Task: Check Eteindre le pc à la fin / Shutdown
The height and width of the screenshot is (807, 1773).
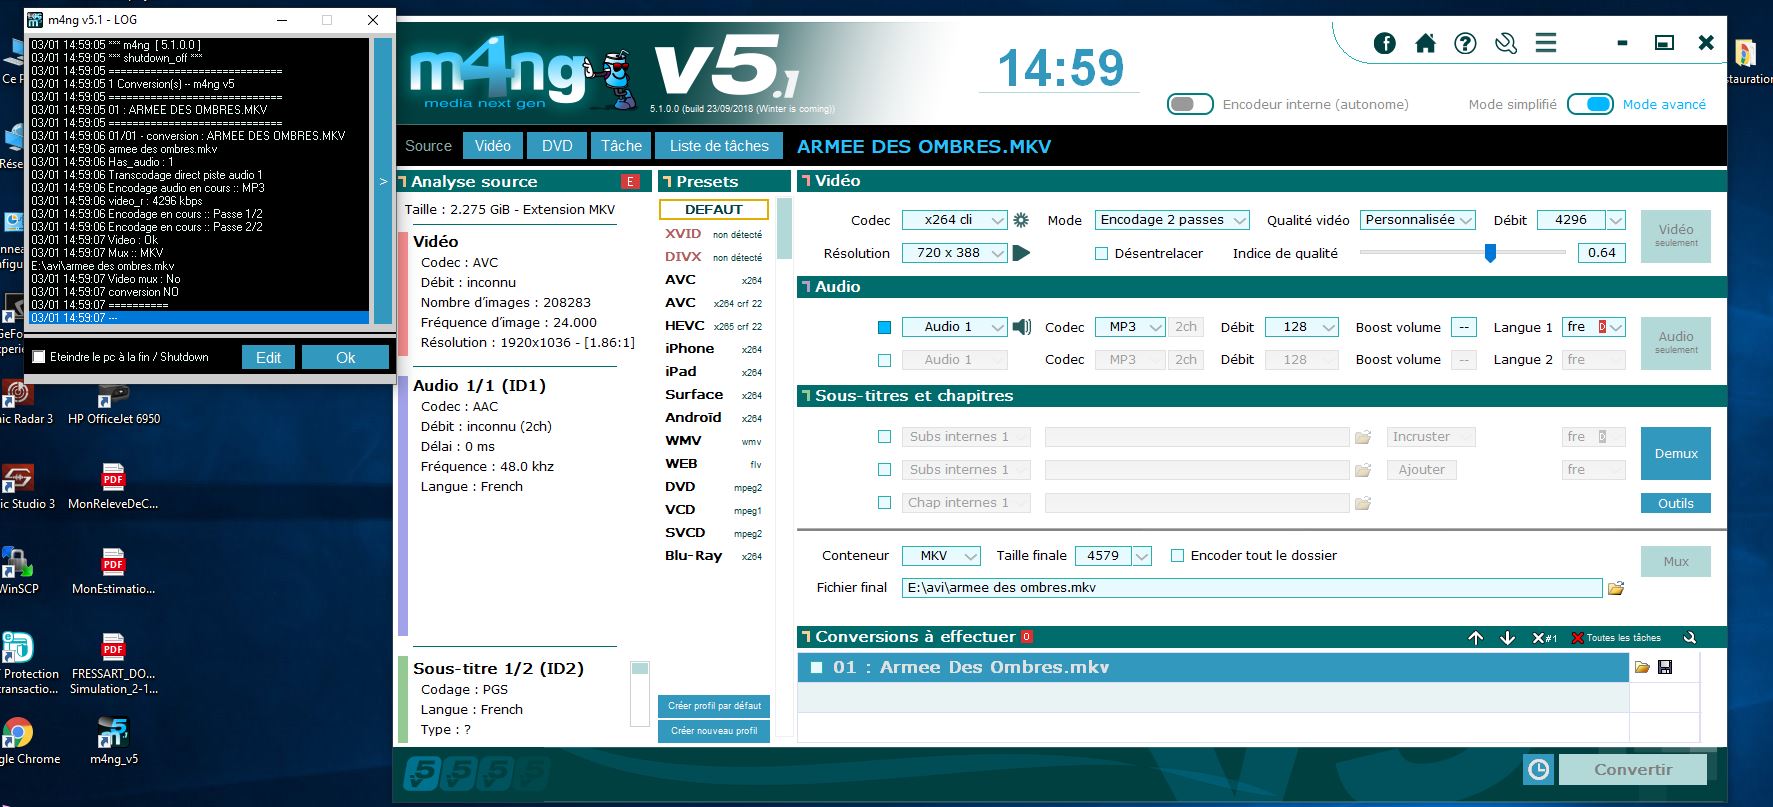Action: tap(39, 357)
